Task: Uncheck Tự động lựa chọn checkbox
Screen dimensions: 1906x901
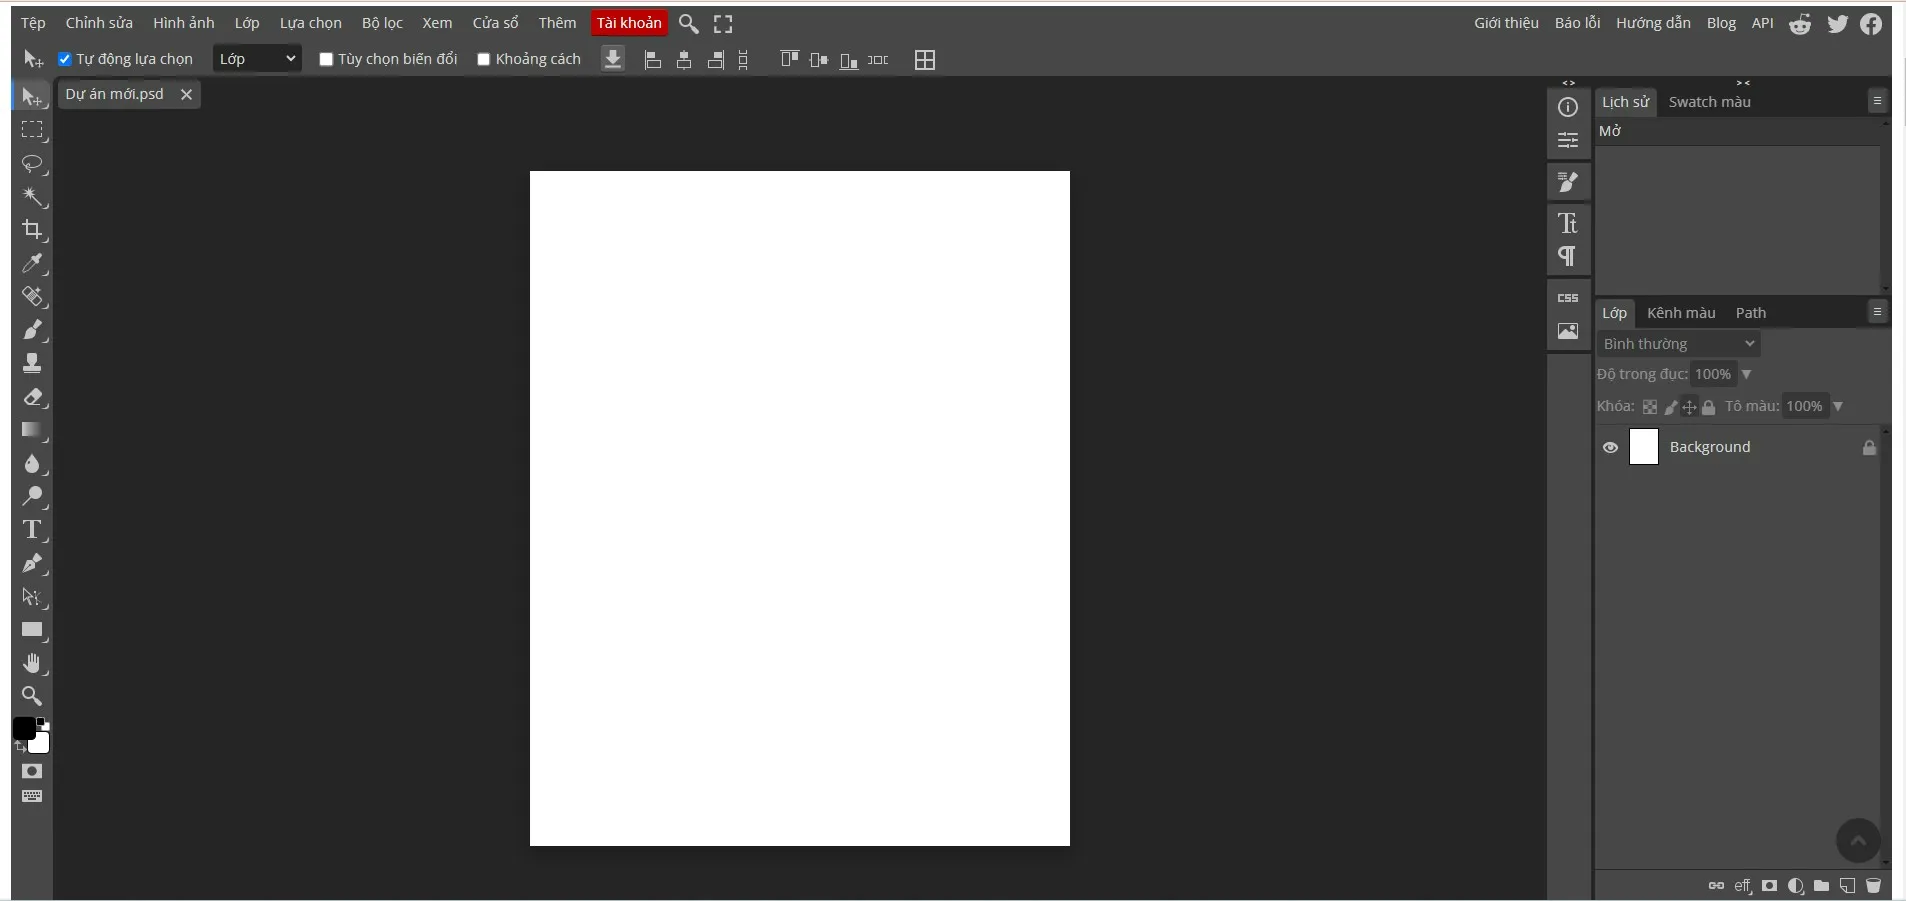Action: (65, 59)
